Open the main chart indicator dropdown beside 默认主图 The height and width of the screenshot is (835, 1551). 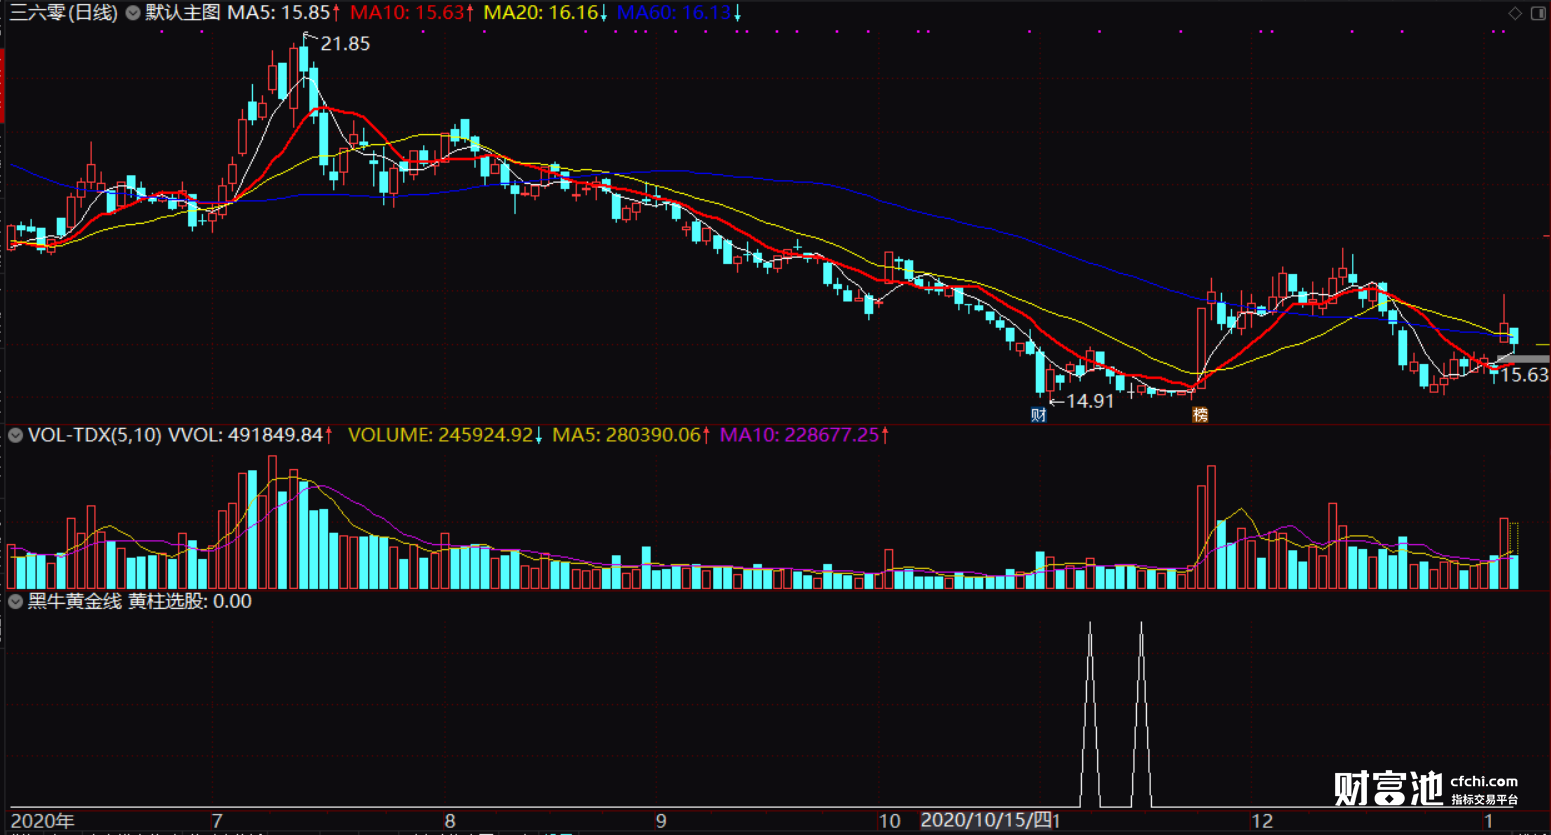coord(133,13)
